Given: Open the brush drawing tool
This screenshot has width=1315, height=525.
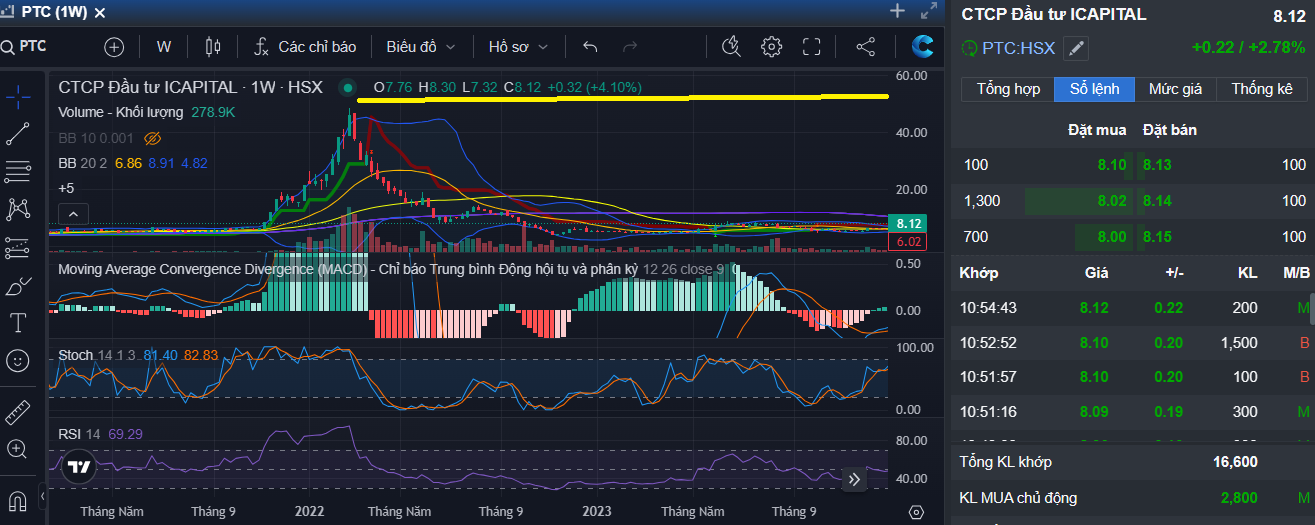Looking at the screenshot, I should [18, 288].
